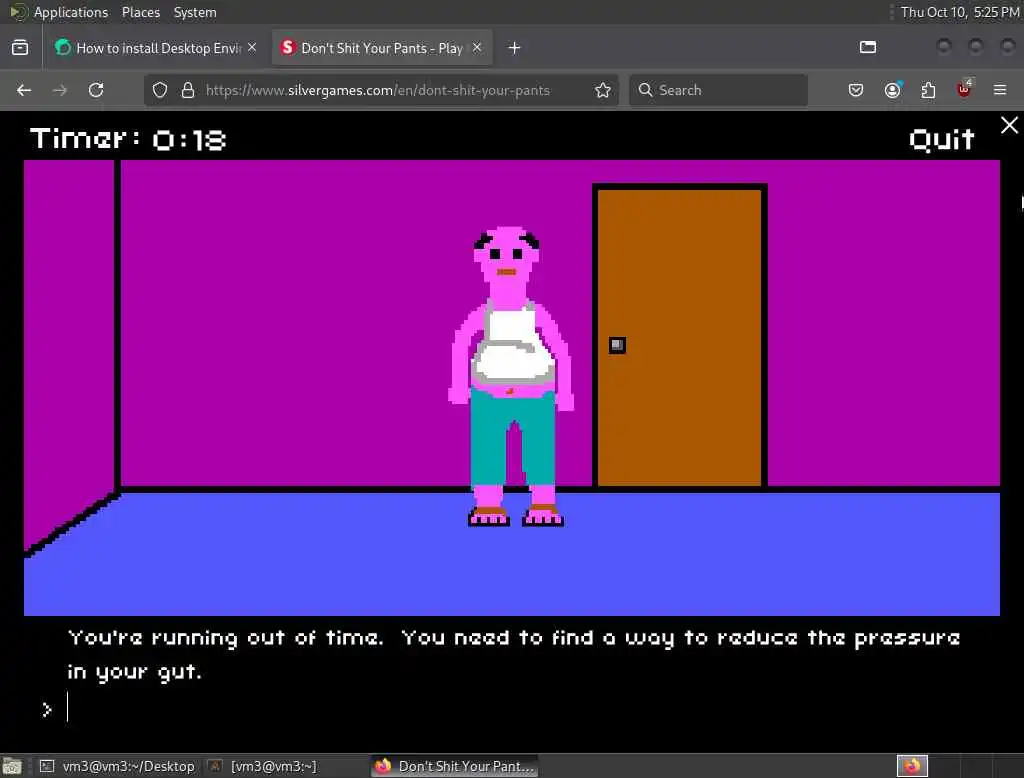Switch to vm3@vm3:~/Desktop taskbar window
Viewport: 1024px width, 778px height.
point(117,766)
